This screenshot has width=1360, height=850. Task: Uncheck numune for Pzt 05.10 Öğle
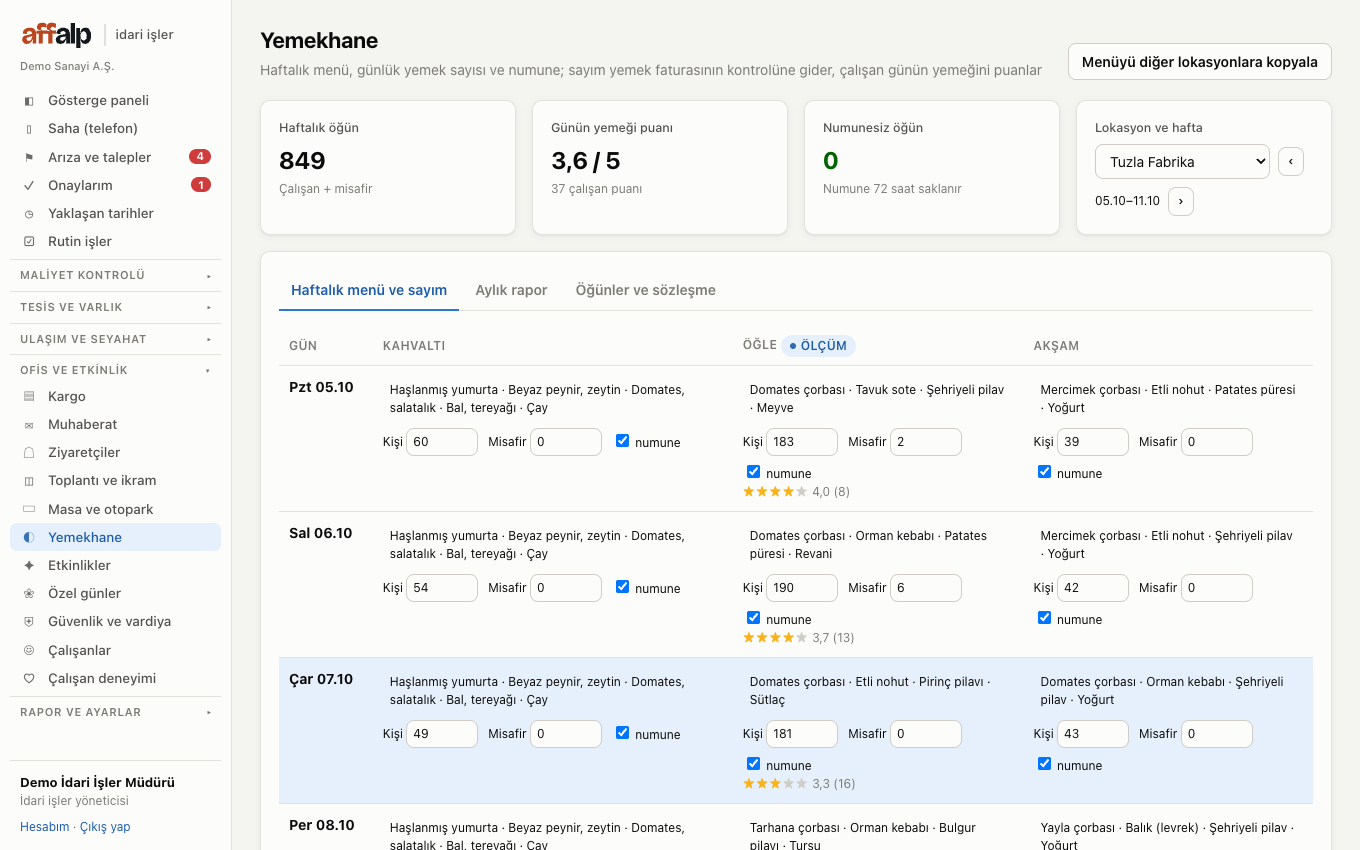(754, 472)
